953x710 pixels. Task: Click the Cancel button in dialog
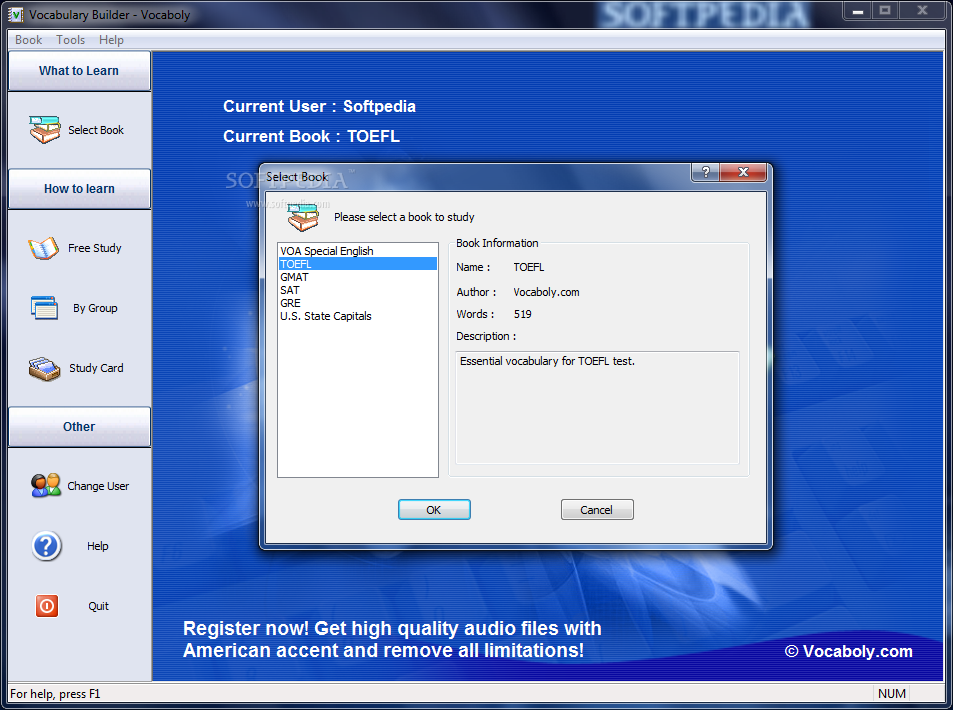(x=597, y=509)
